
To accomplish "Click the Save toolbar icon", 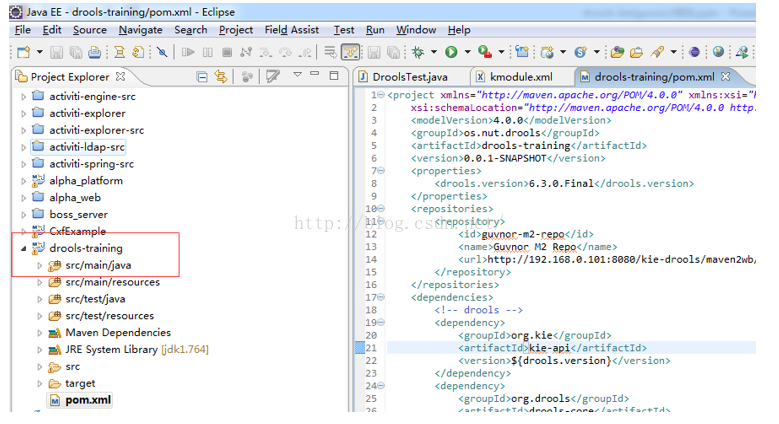I will (57, 52).
